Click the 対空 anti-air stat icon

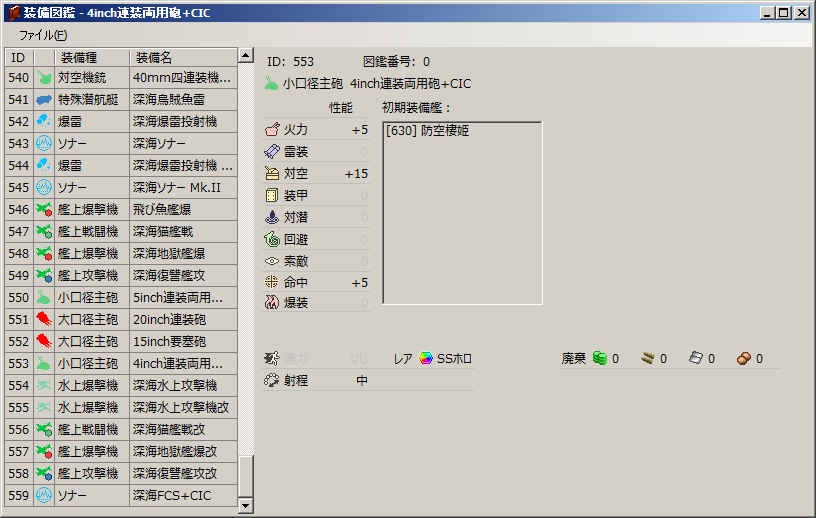[x=272, y=174]
